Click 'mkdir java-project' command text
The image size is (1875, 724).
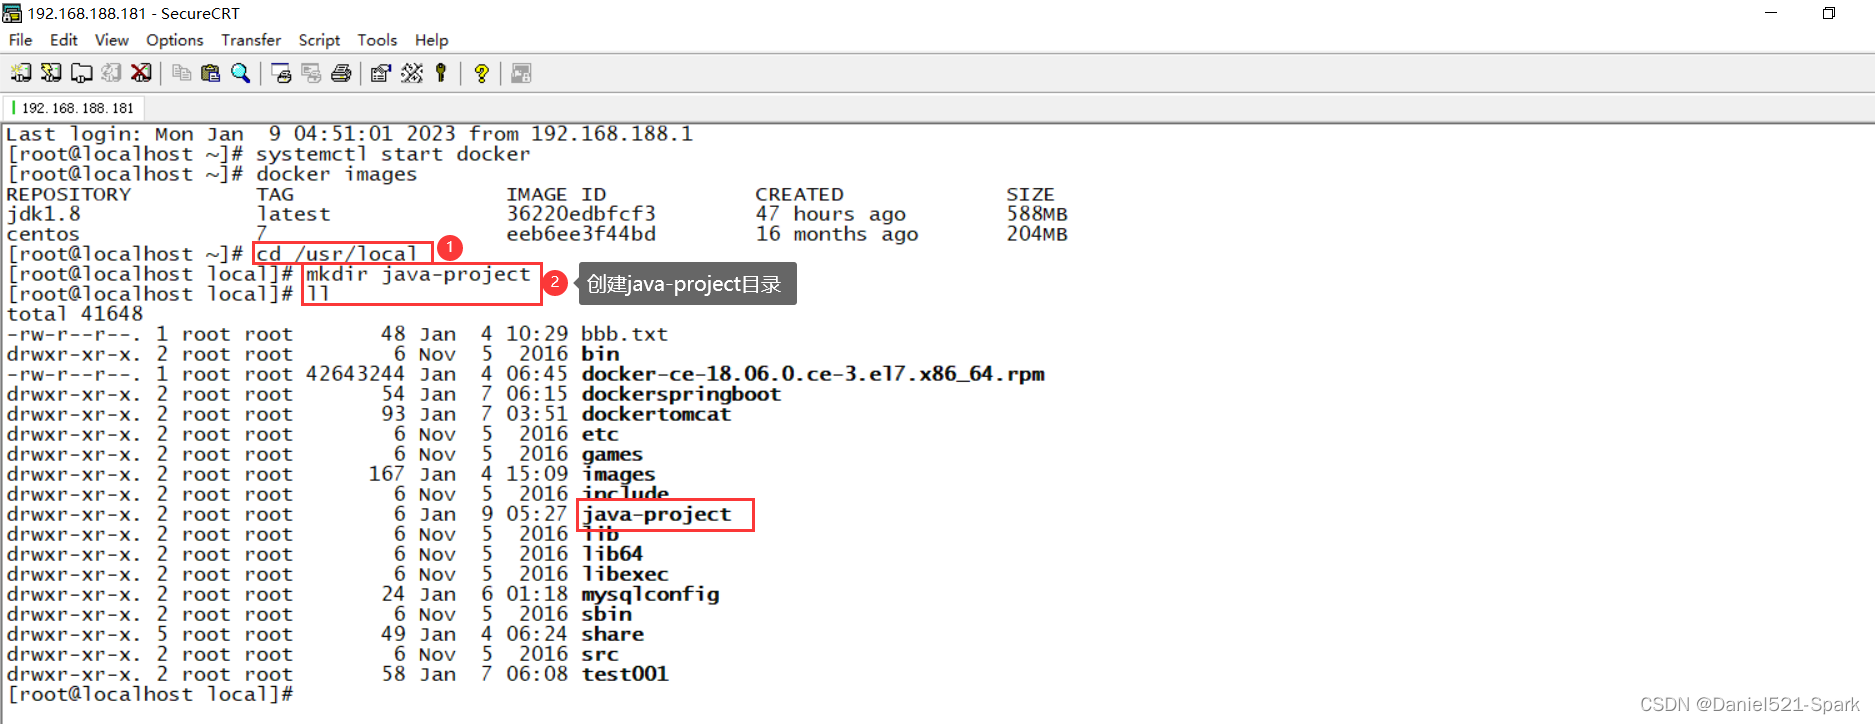(418, 274)
